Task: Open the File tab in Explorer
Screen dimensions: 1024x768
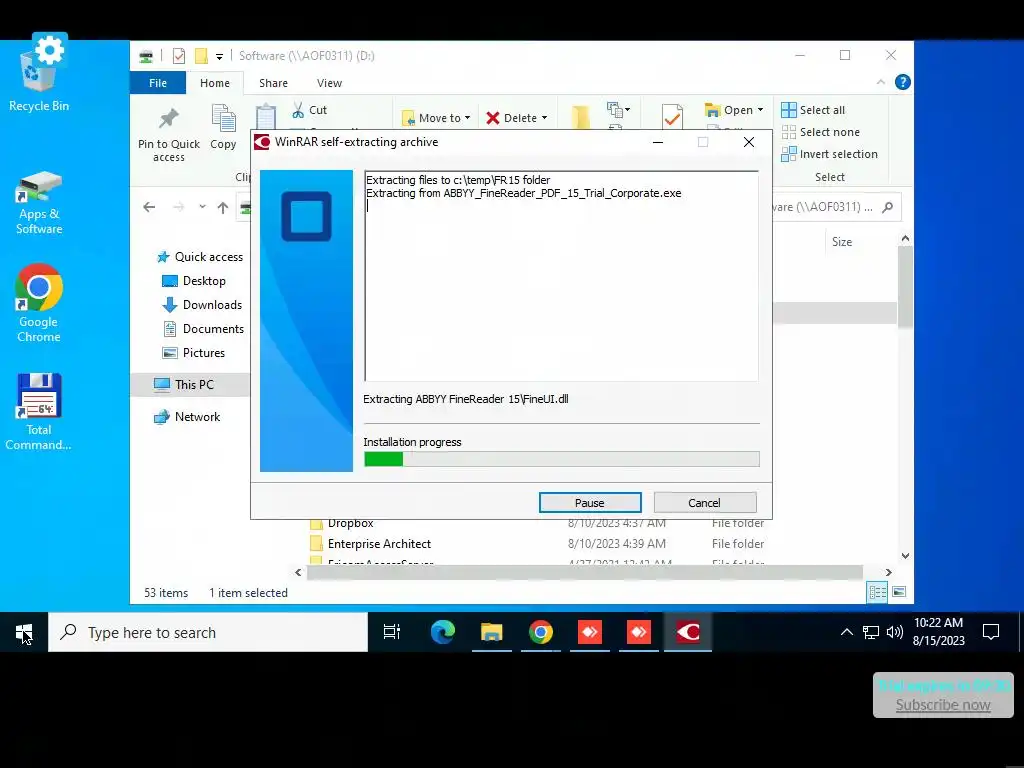Action: [157, 83]
